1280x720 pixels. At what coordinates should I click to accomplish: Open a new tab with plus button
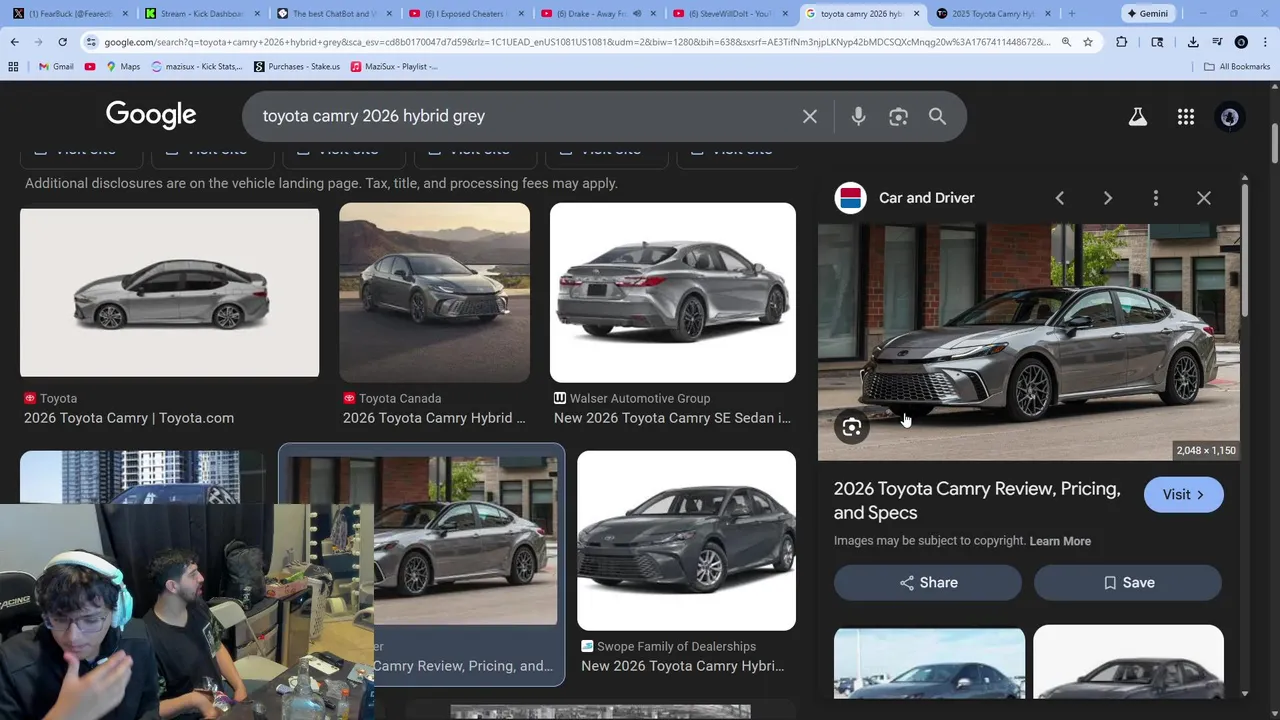tap(1072, 13)
